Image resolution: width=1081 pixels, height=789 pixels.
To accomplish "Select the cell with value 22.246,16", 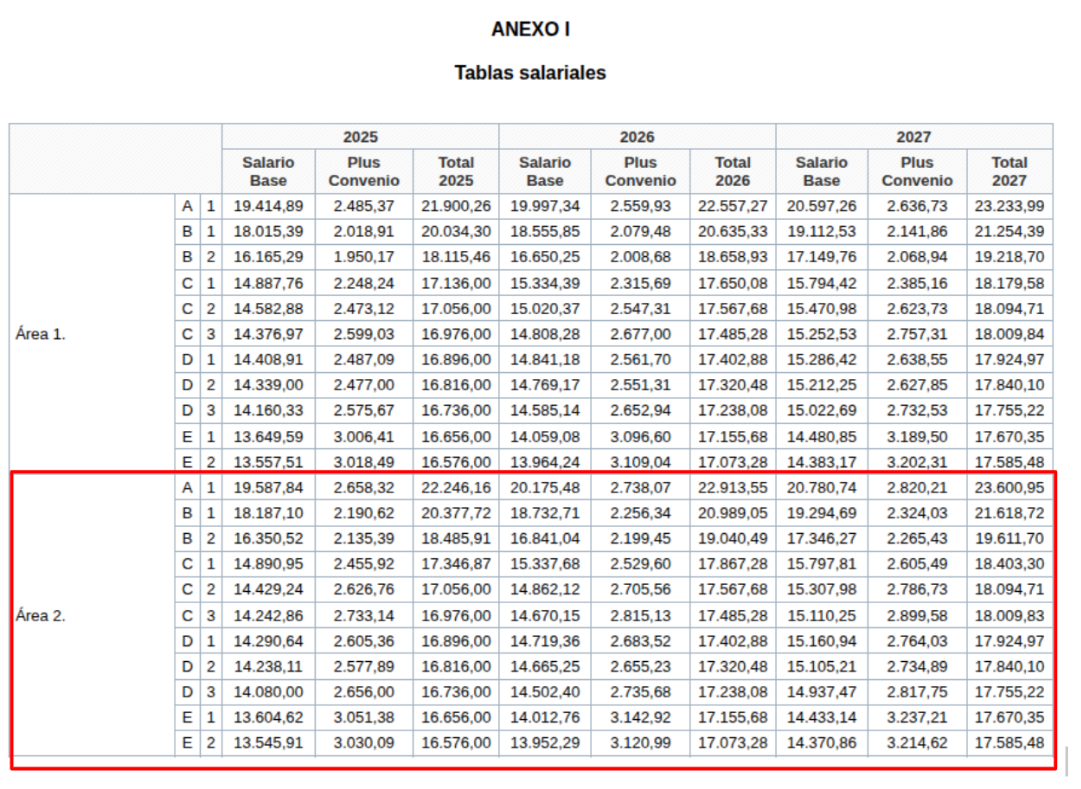I will [x=456, y=488].
